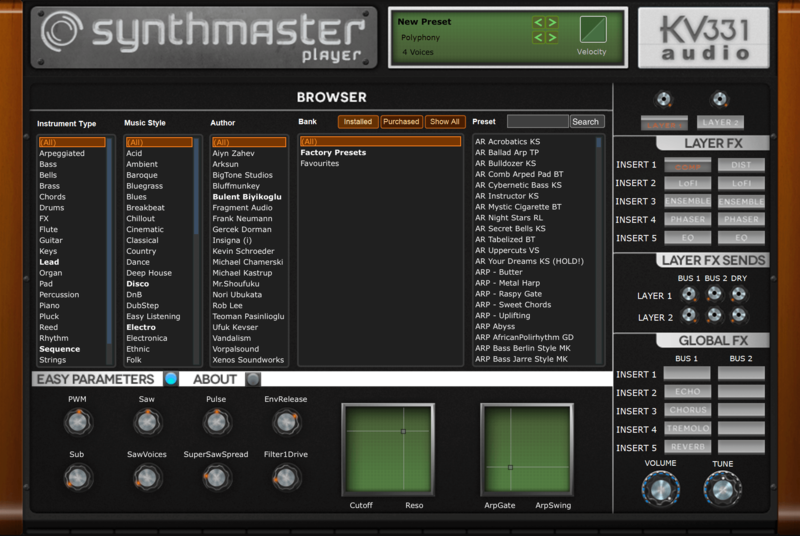Switch to the Layer 2 tab

719,122
